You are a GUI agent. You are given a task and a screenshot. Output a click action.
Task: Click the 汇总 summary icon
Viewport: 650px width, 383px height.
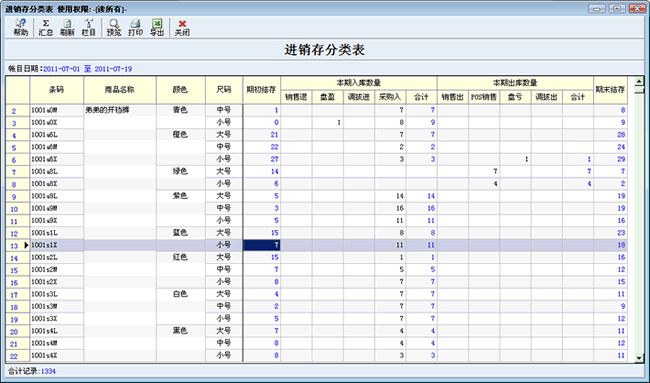pos(46,27)
